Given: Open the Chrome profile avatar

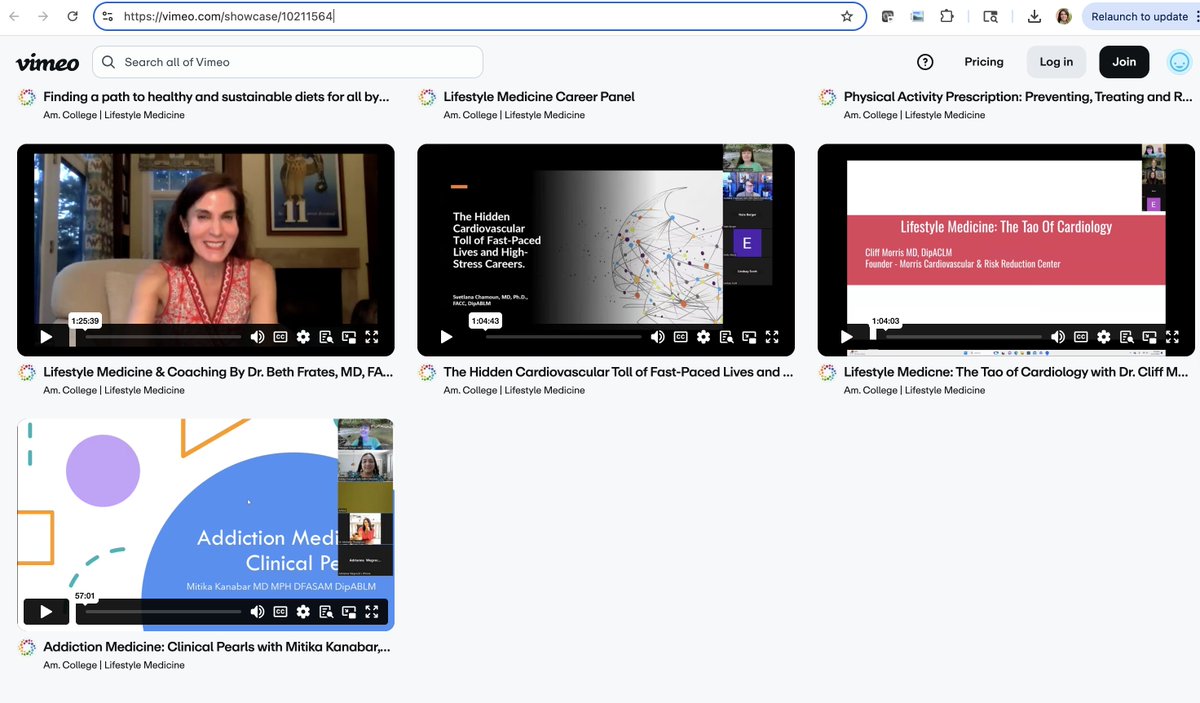Looking at the screenshot, I should pyautogui.click(x=1063, y=17).
